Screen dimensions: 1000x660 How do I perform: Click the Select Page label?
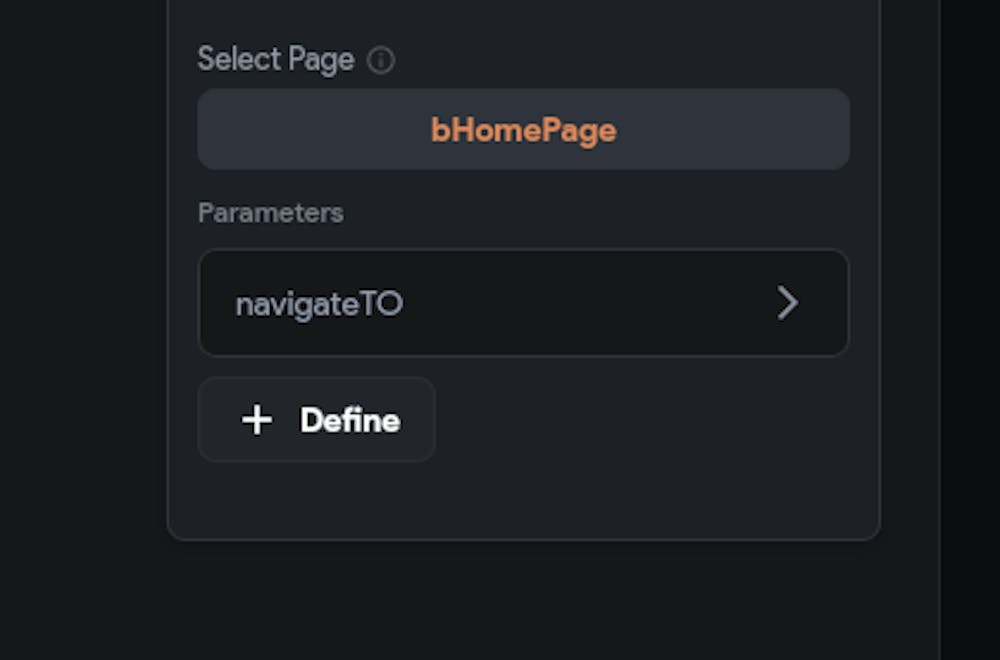tap(276, 60)
